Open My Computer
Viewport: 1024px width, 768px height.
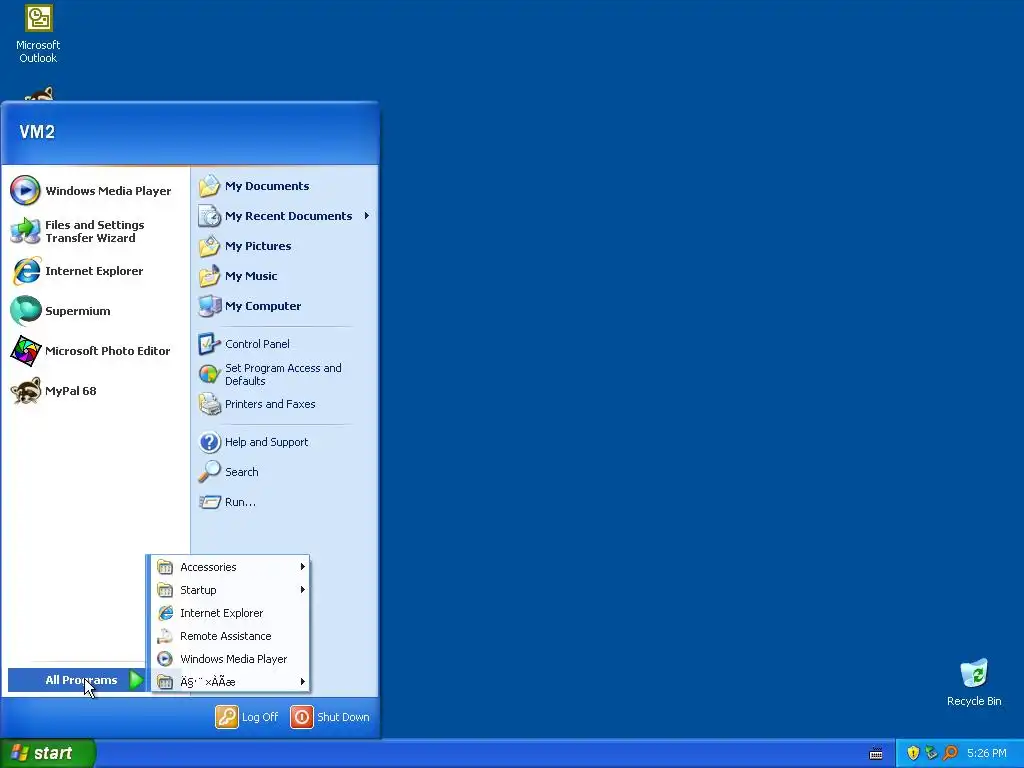click(284, 306)
